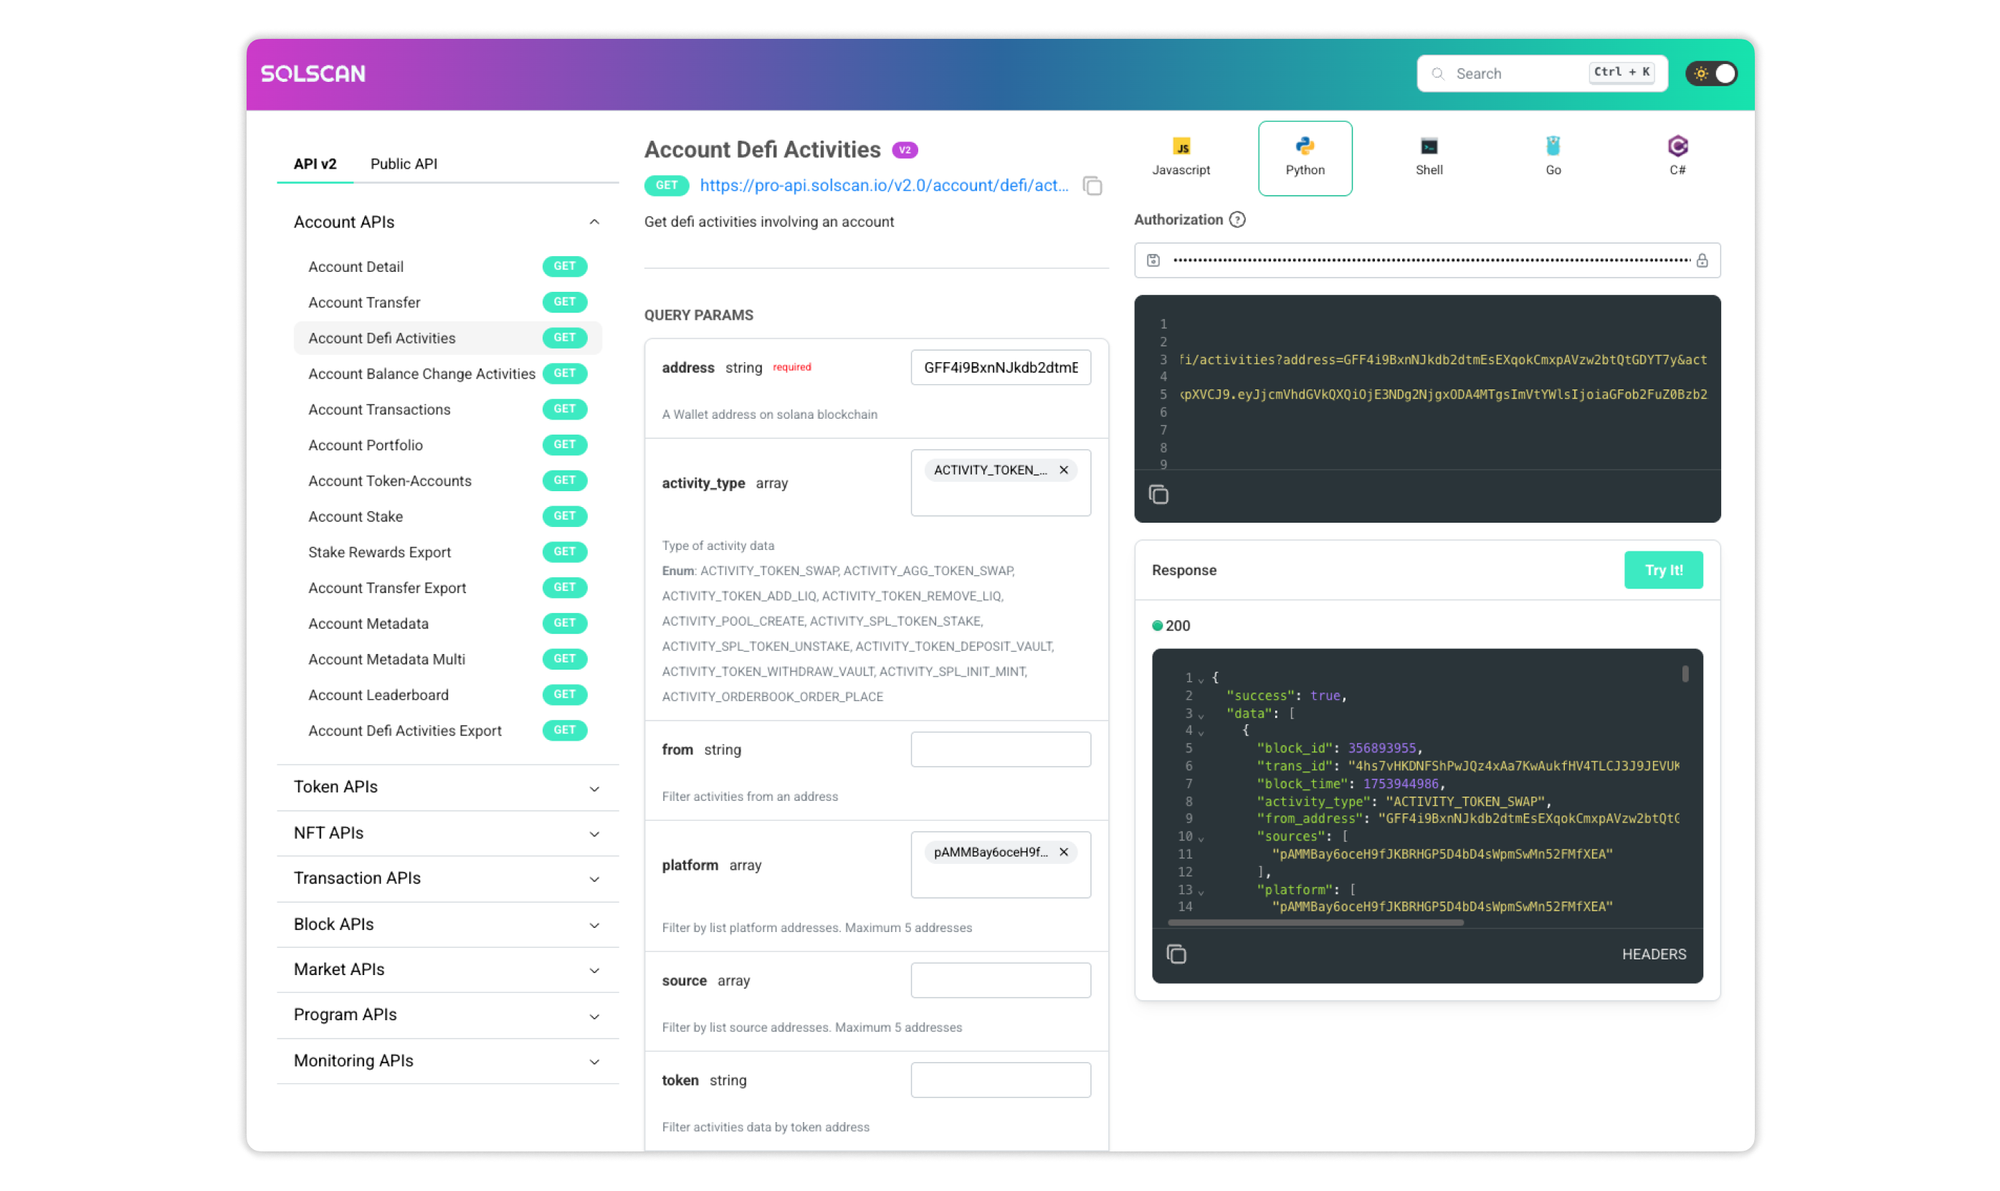Open the Authorization help tooltip
Viewport: 2000px width, 1191px height.
coord(1238,219)
